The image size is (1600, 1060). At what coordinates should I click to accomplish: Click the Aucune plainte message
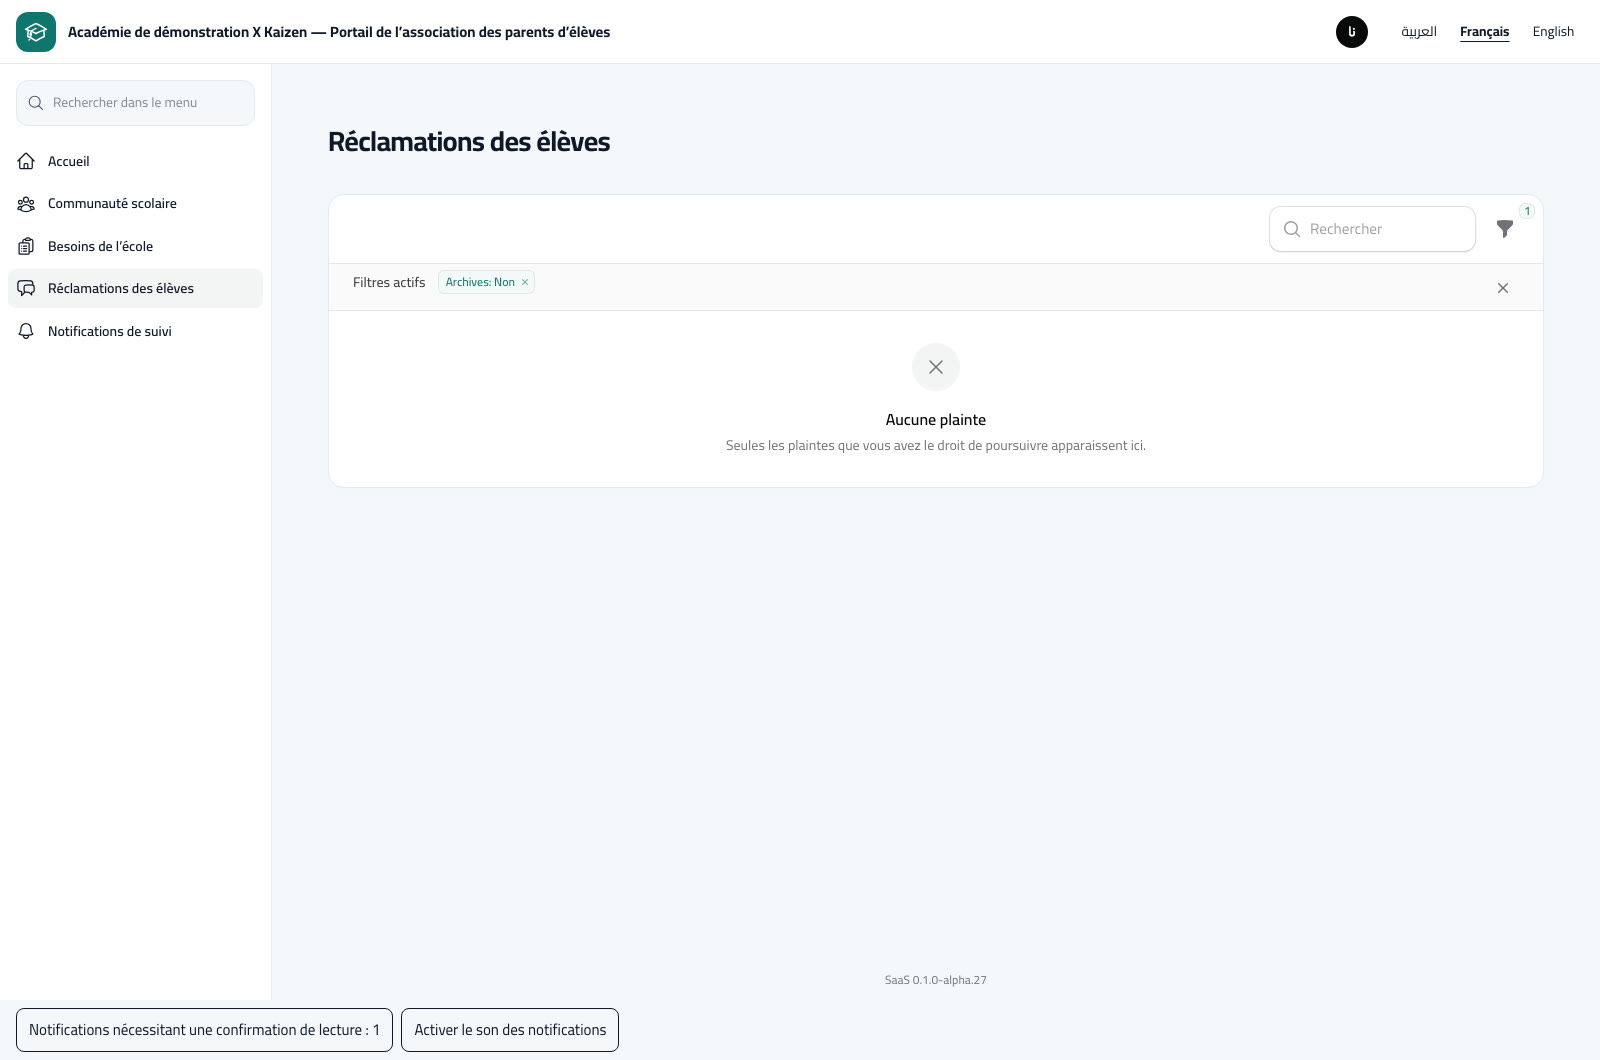point(936,420)
